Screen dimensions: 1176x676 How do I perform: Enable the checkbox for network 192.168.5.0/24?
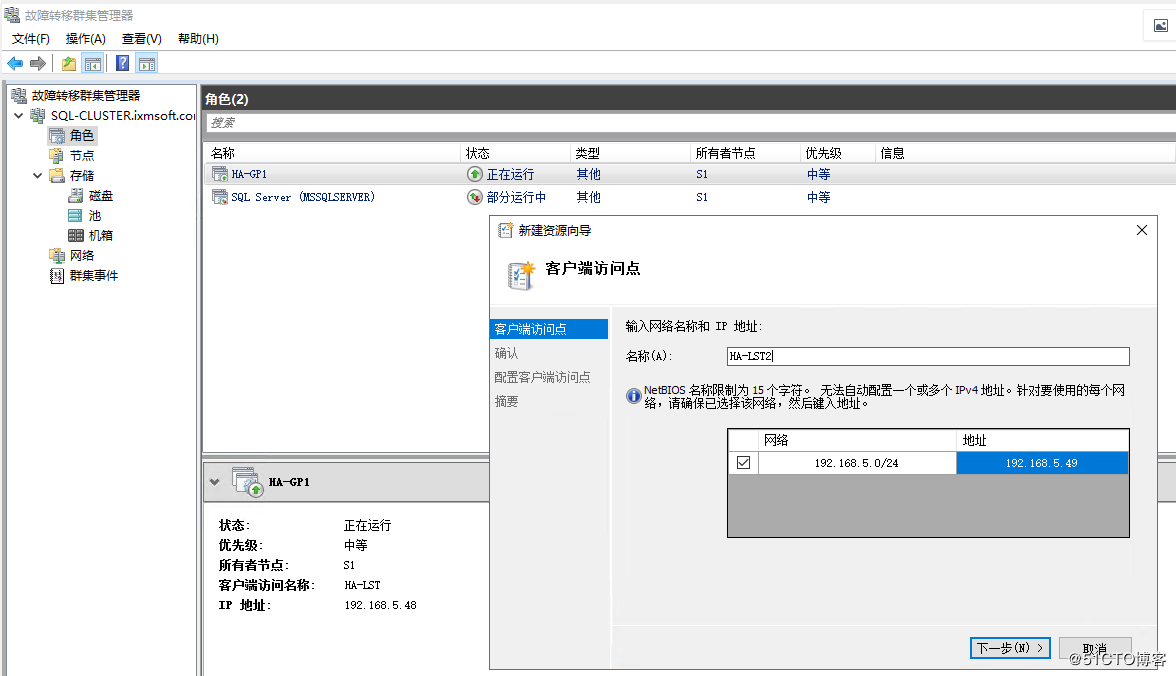(x=741, y=462)
